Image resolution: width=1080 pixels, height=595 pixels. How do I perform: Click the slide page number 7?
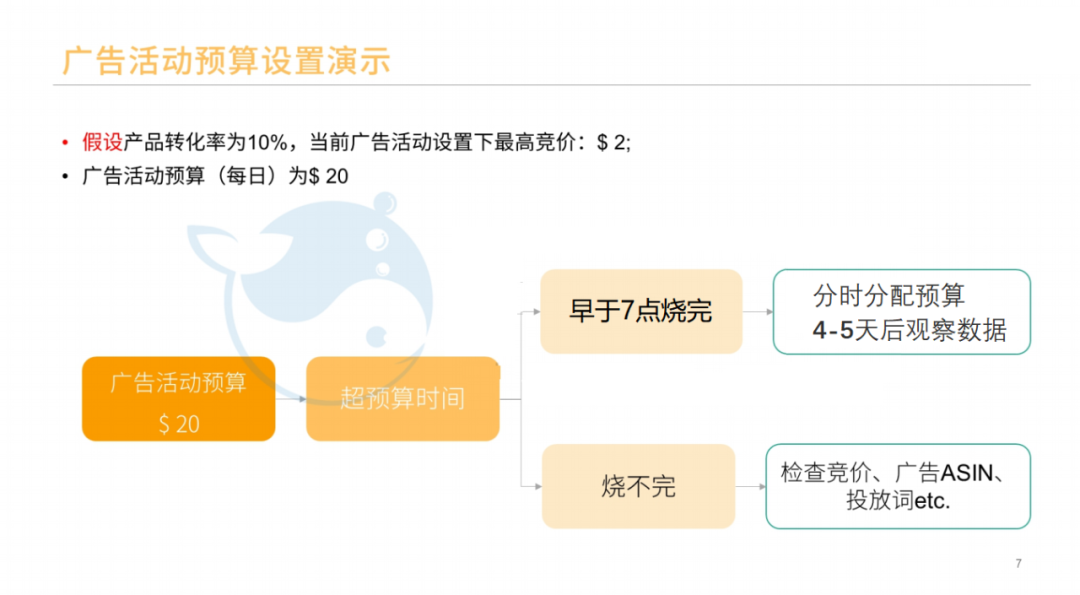[x=1018, y=564]
